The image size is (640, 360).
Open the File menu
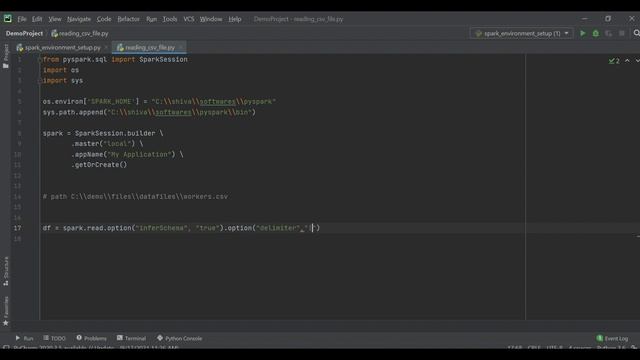point(22,19)
